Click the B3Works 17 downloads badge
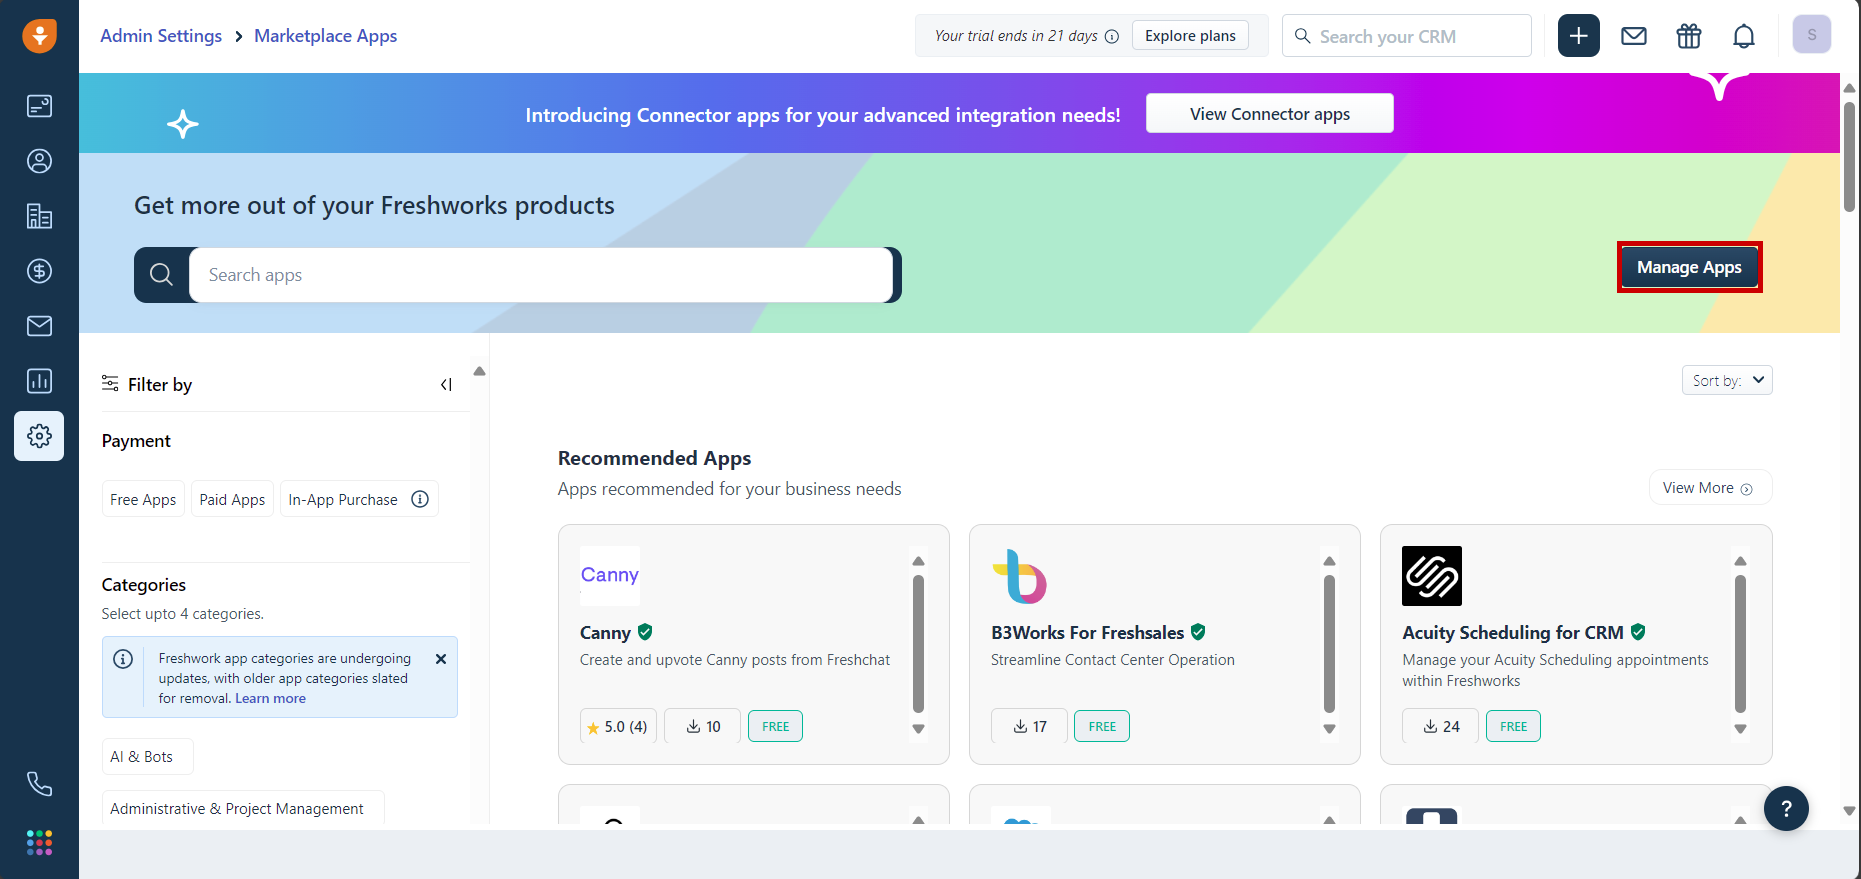The width and height of the screenshot is (1861, 879). pyautogui.click(x=1029, y=726)
